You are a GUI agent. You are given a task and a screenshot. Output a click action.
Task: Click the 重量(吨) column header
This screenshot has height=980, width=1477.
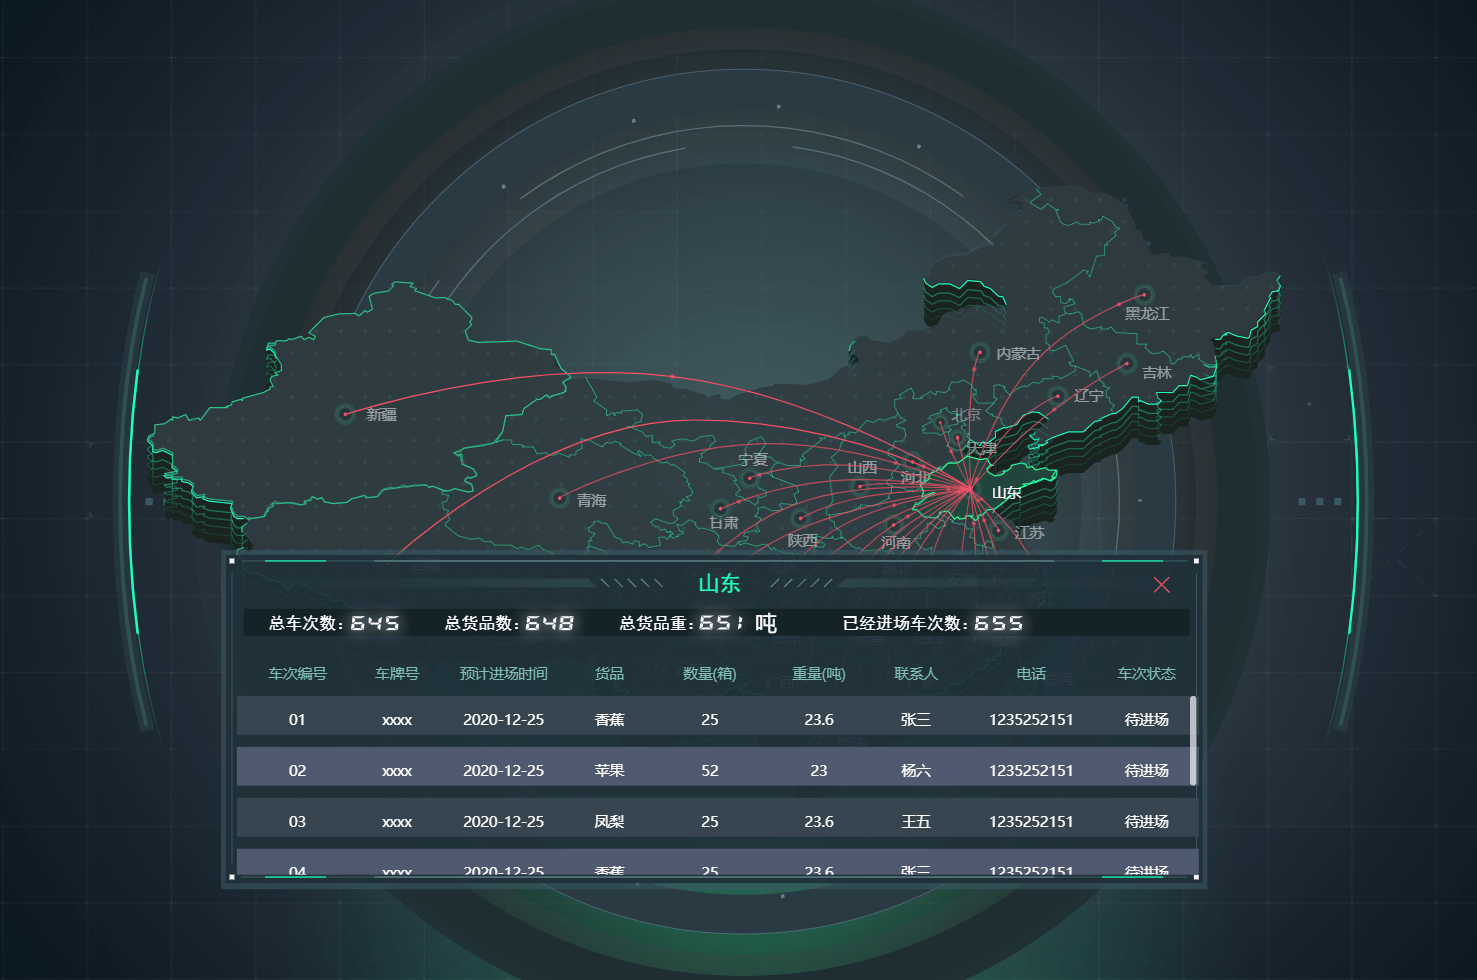(819, 673)
